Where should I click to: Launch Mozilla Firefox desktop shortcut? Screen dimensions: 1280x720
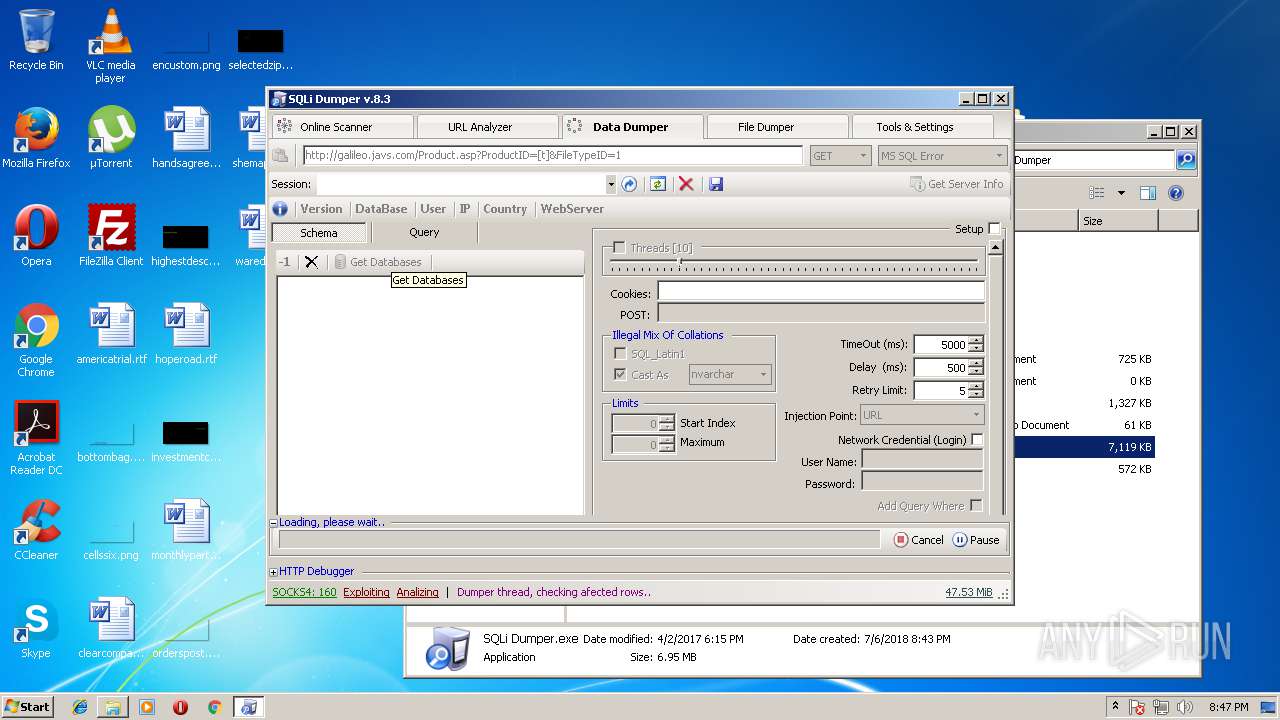click(36, 138)
